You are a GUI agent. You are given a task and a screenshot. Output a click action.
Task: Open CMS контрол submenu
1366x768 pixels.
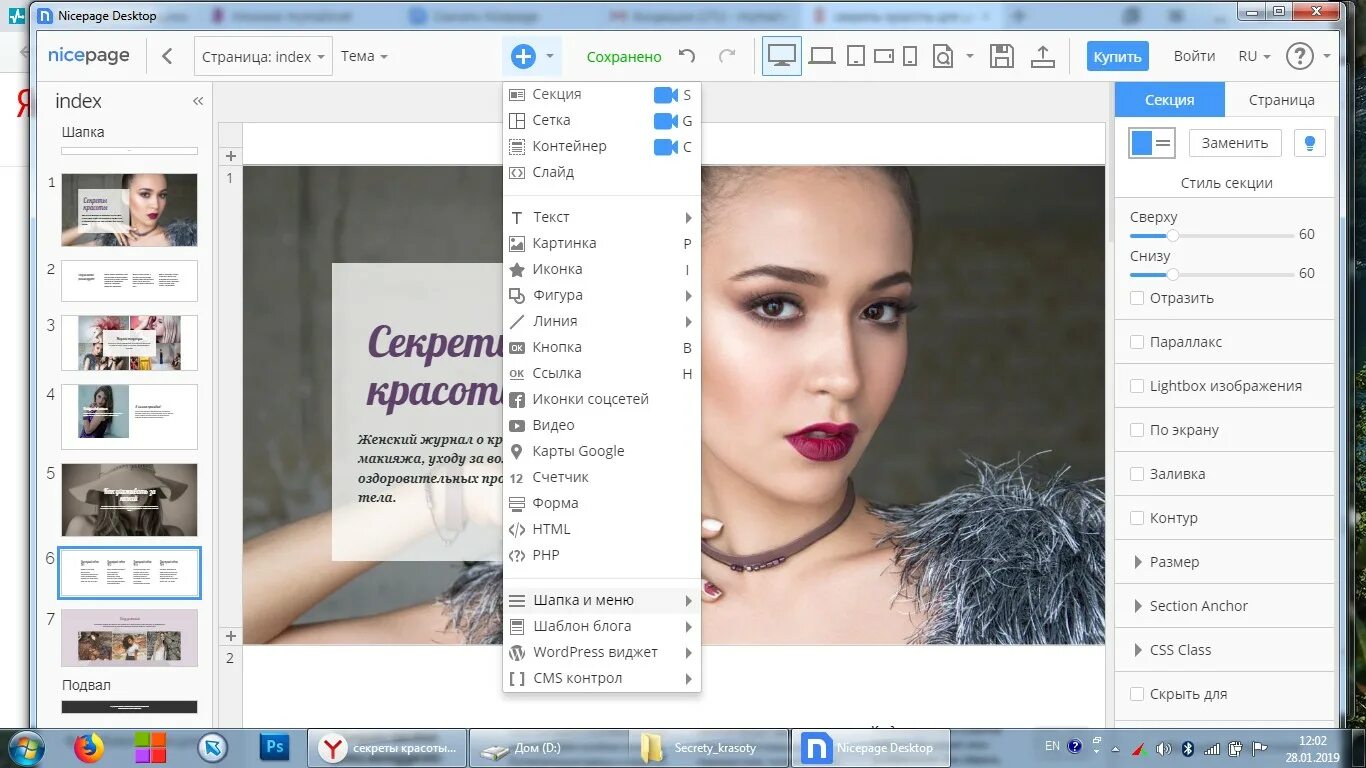pos(602,678)
